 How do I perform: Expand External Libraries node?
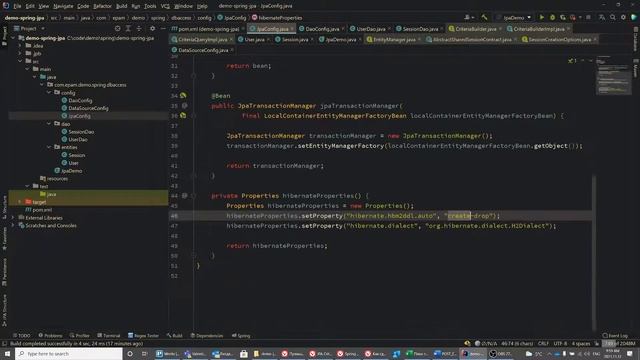[13, 218]
